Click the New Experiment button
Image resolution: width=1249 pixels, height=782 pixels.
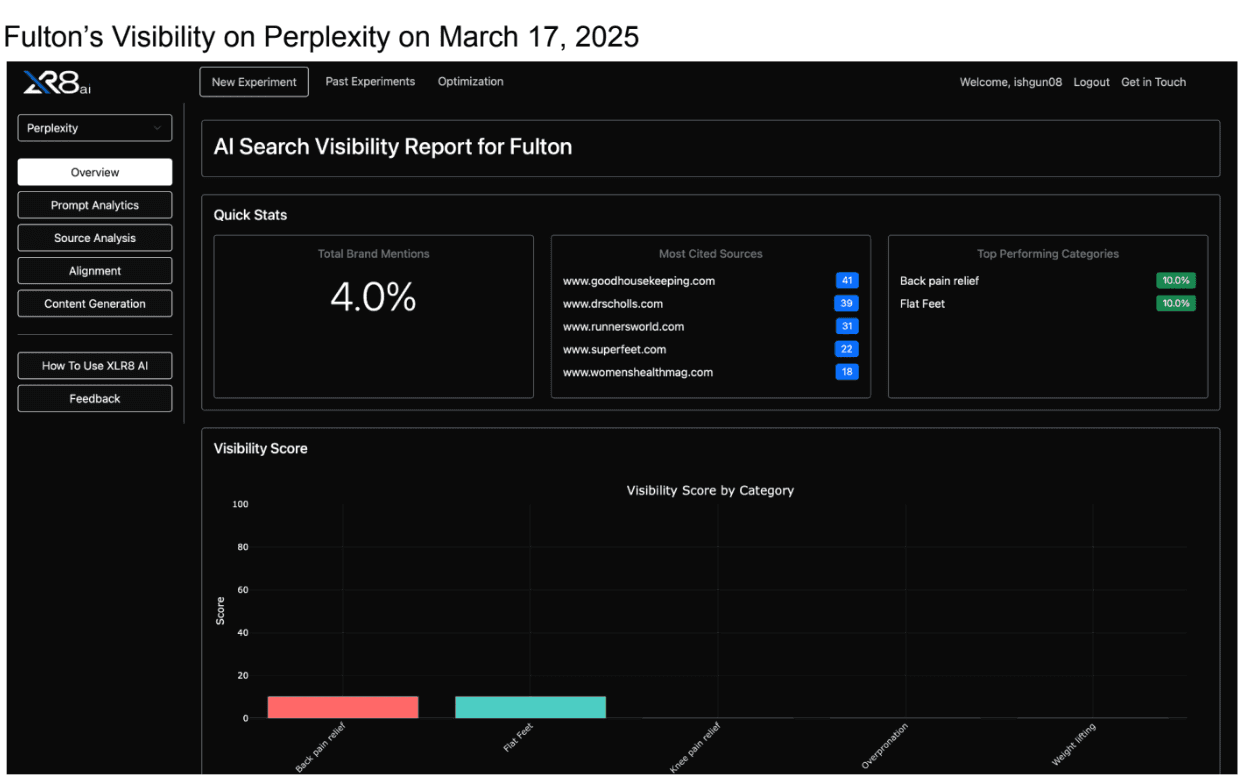pyautogui.click(x=253, y=81)
